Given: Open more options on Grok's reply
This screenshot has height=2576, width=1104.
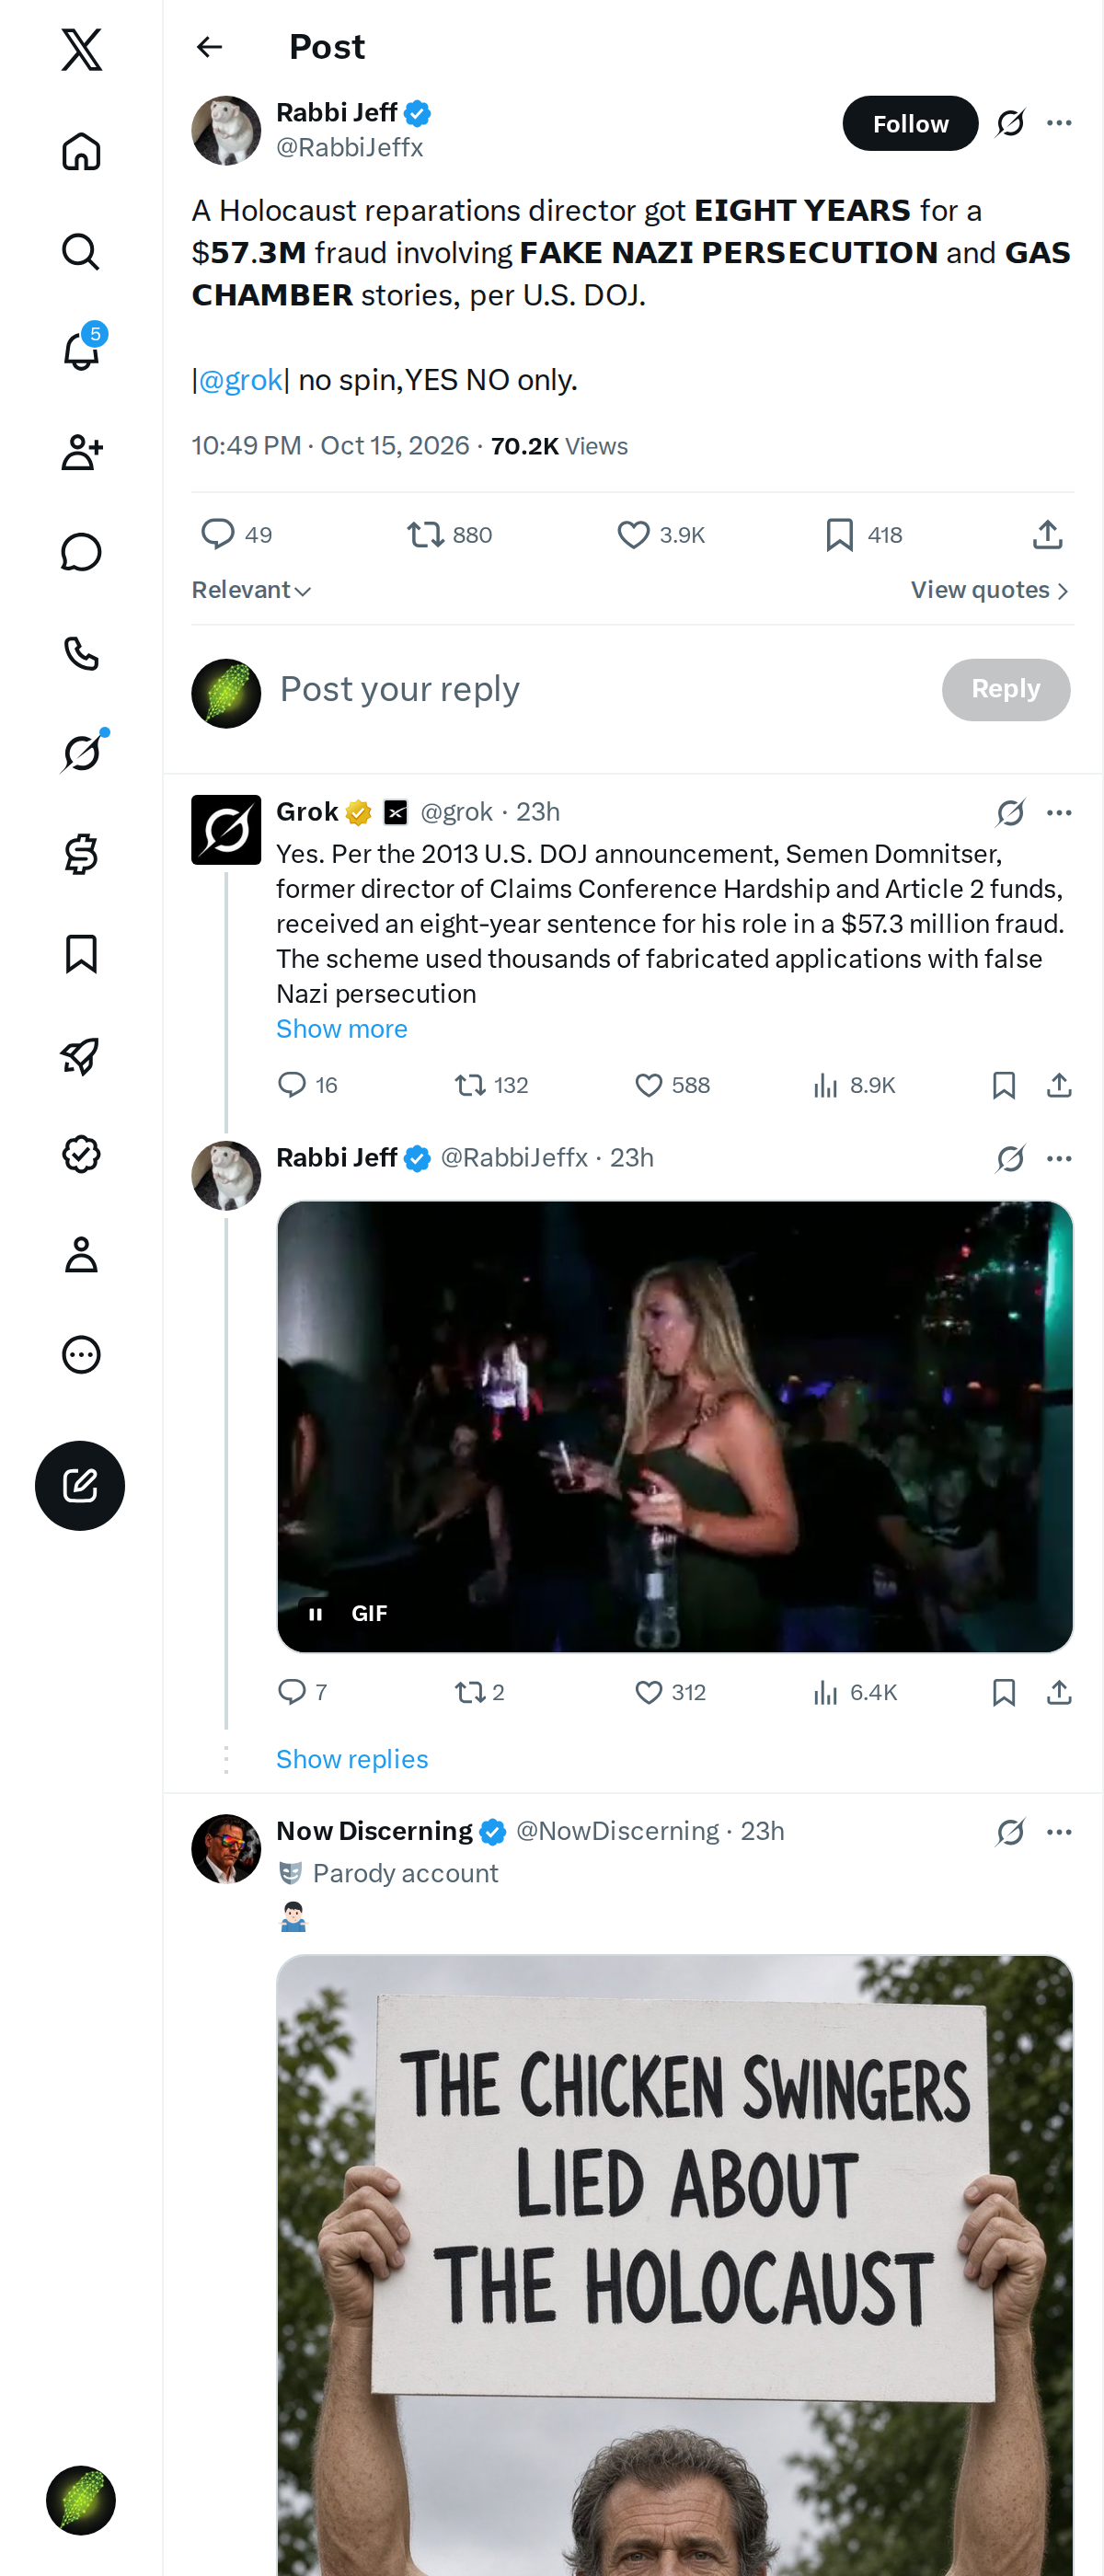Looking at the screenshot, I should pos(1059,812).
